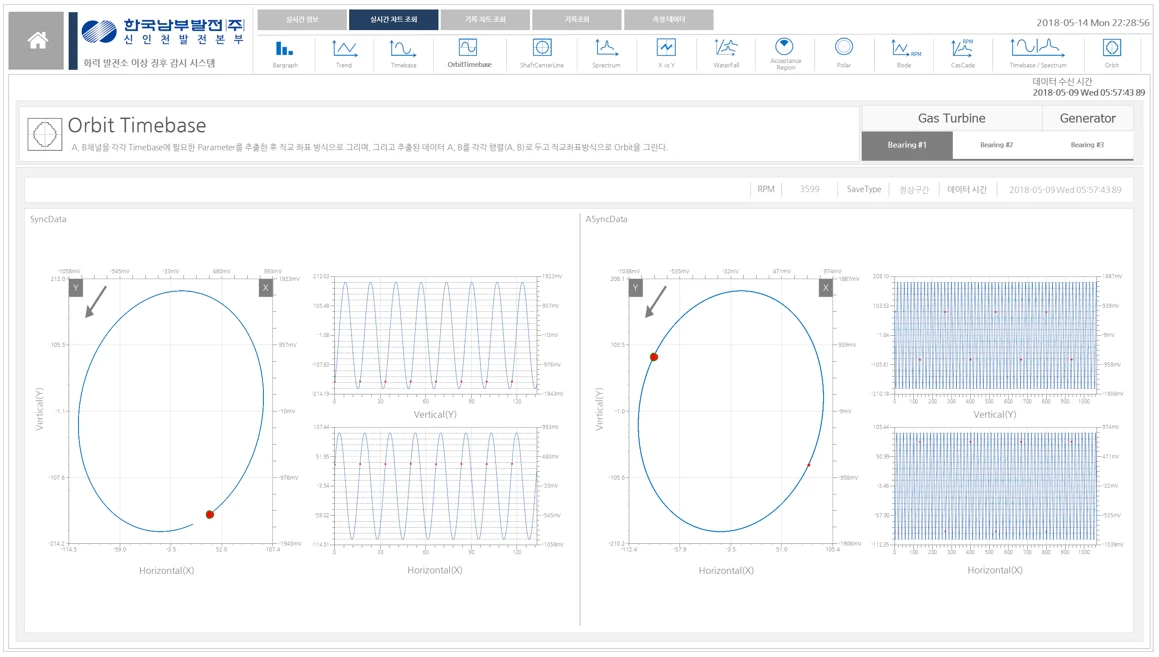The image size is (1159, 657).
Task: Click the SyncData section label
Action: (48, 219)
